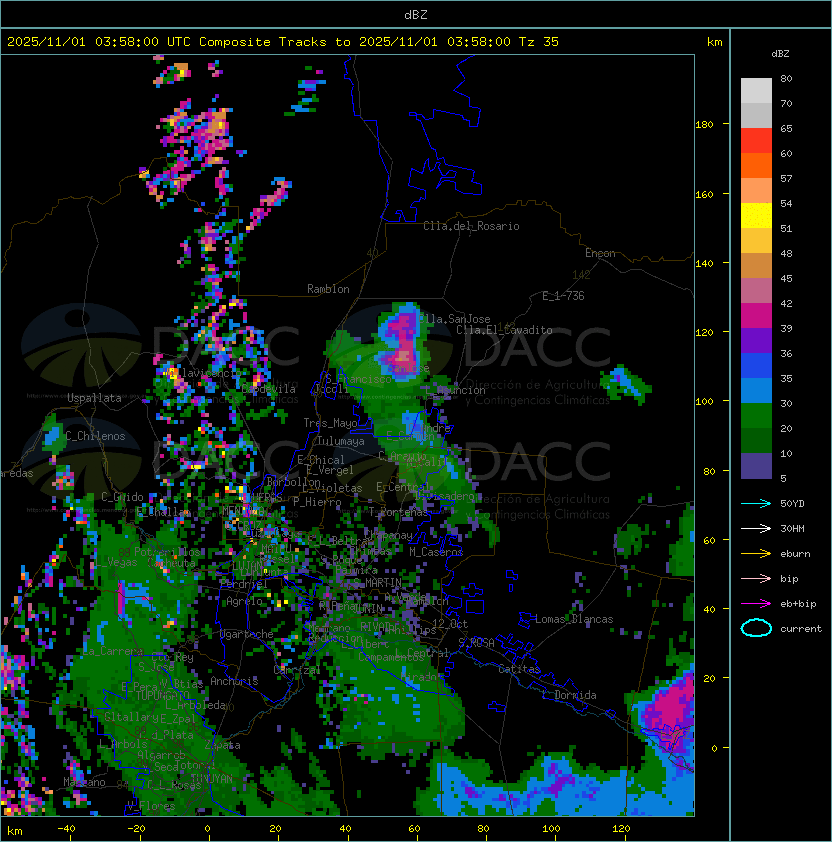Click the 'La_Carrera' map label
The width and height of the screenshot is (832, 842).
tap(113, 651)
